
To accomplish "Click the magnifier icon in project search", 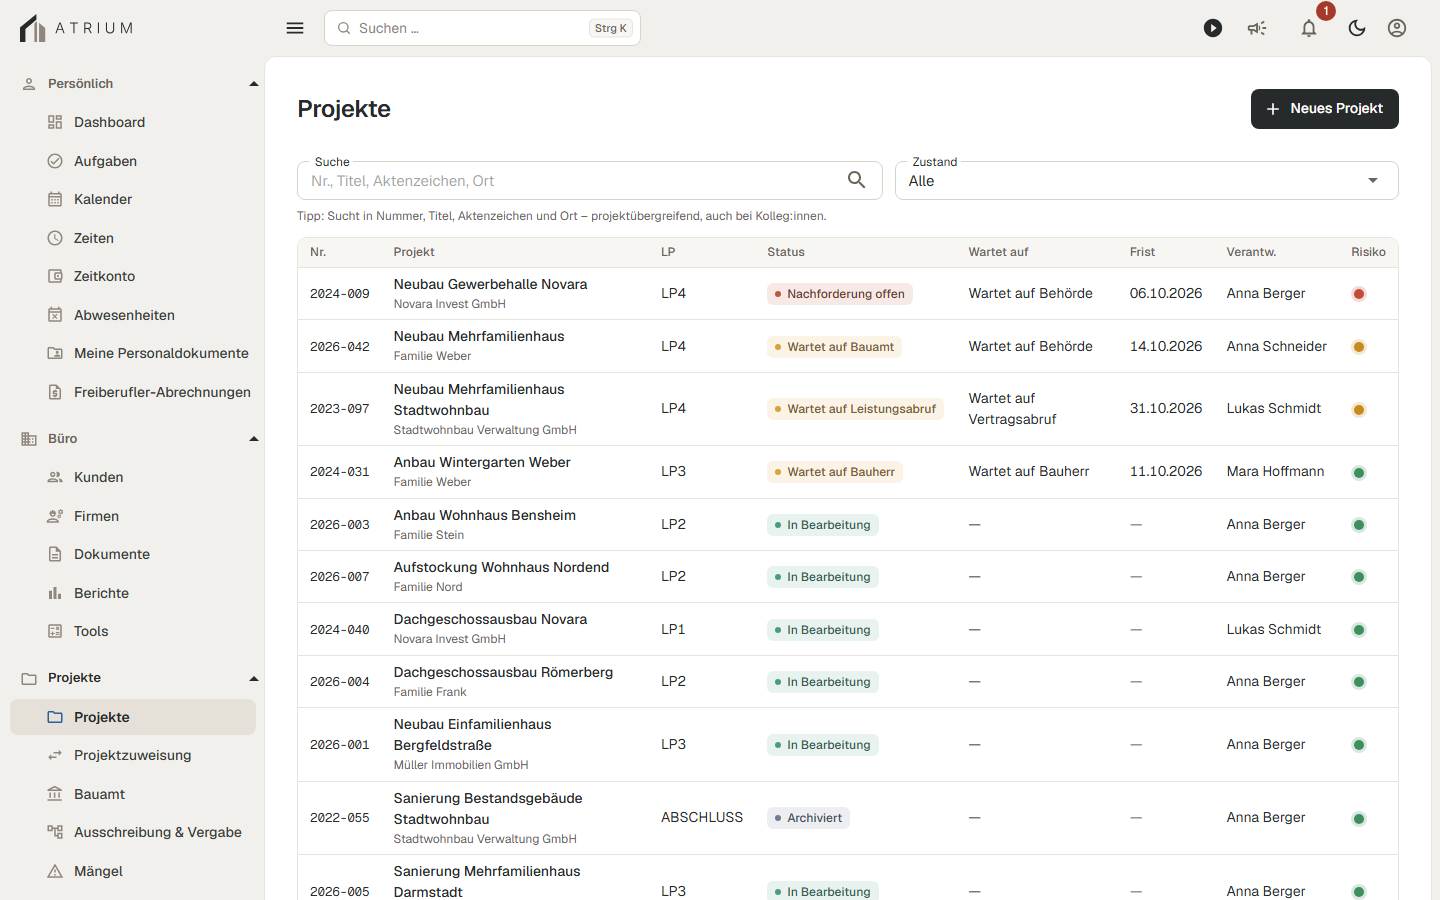I will (x=857, y=180).
